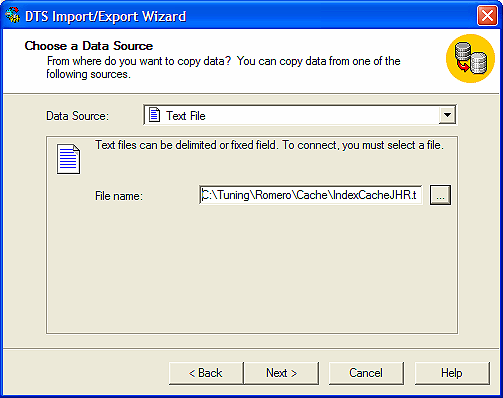This screenshot has width=503, height=398.
Task: Click the yellow database copy icon
Action: point(470,58)
